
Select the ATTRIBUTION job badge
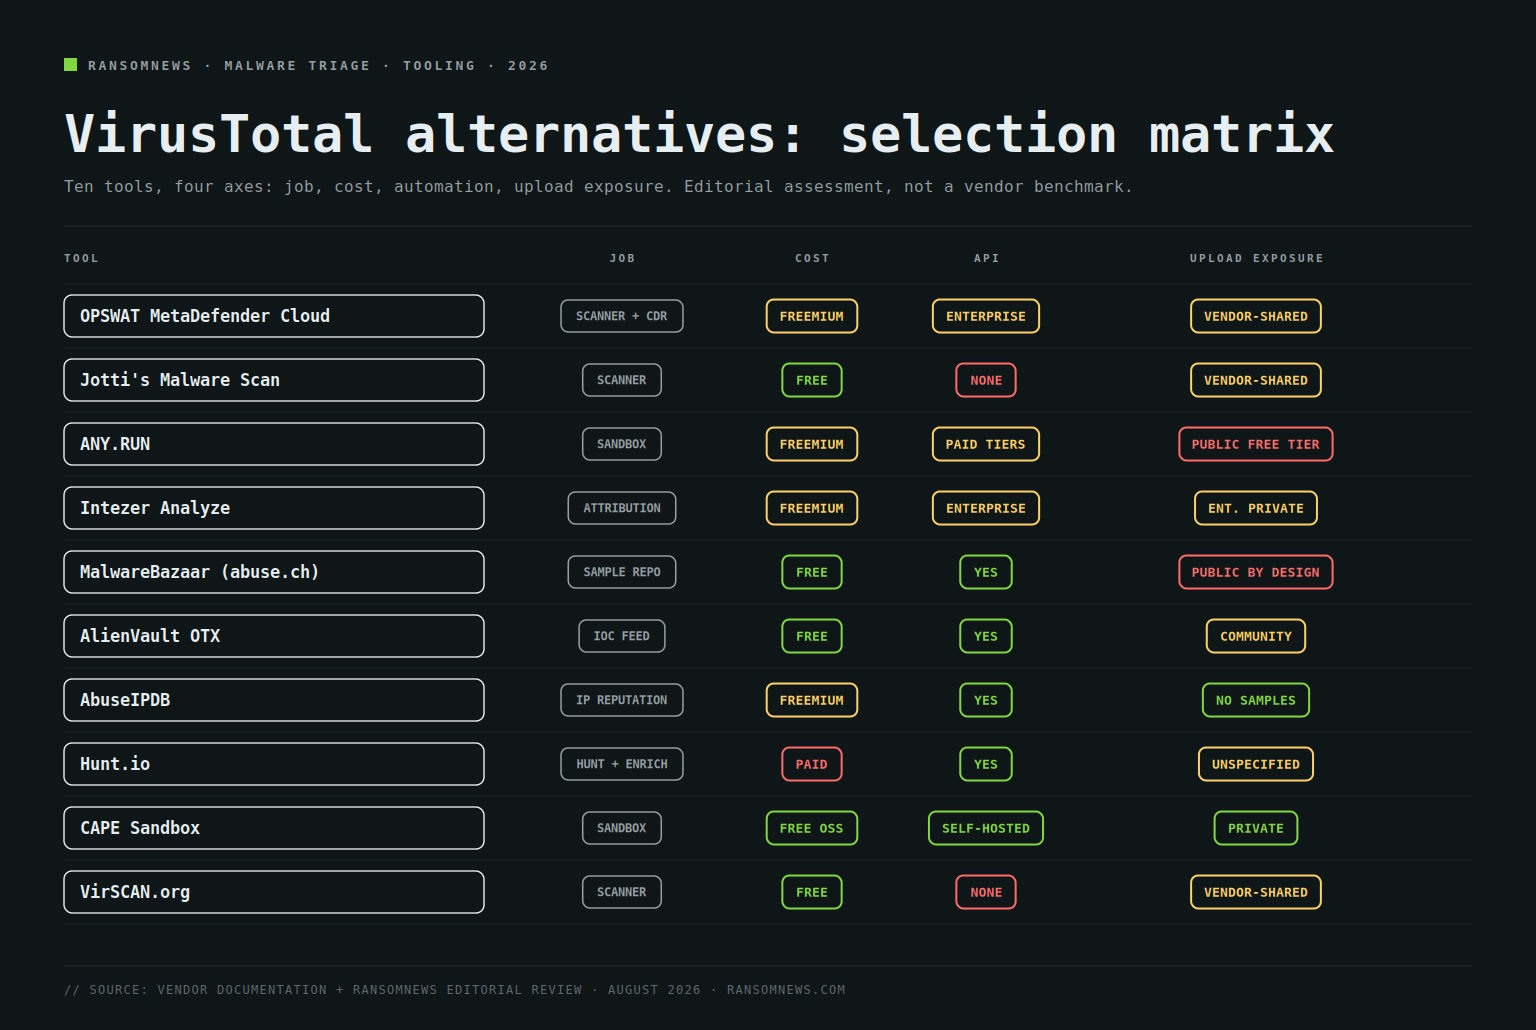pyautogui.click(x=622, y=508)
